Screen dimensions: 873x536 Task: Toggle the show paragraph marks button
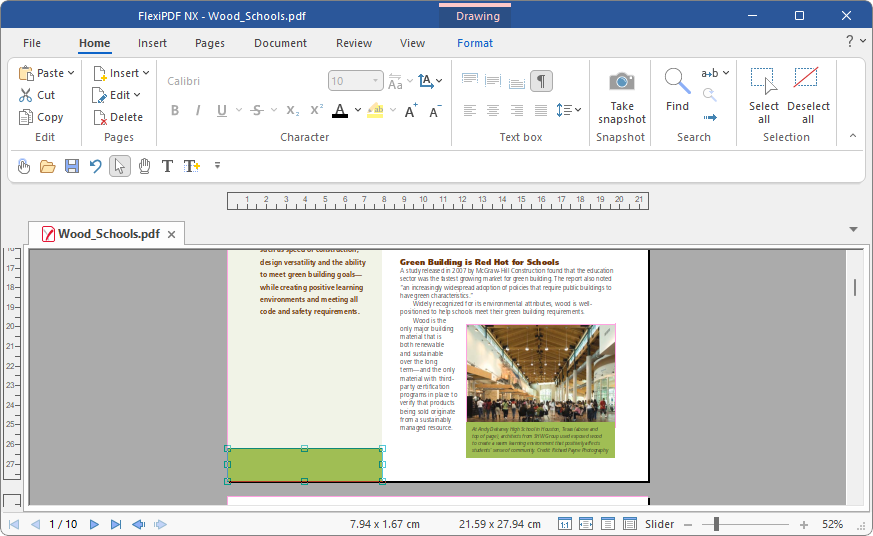coord(541,81)
